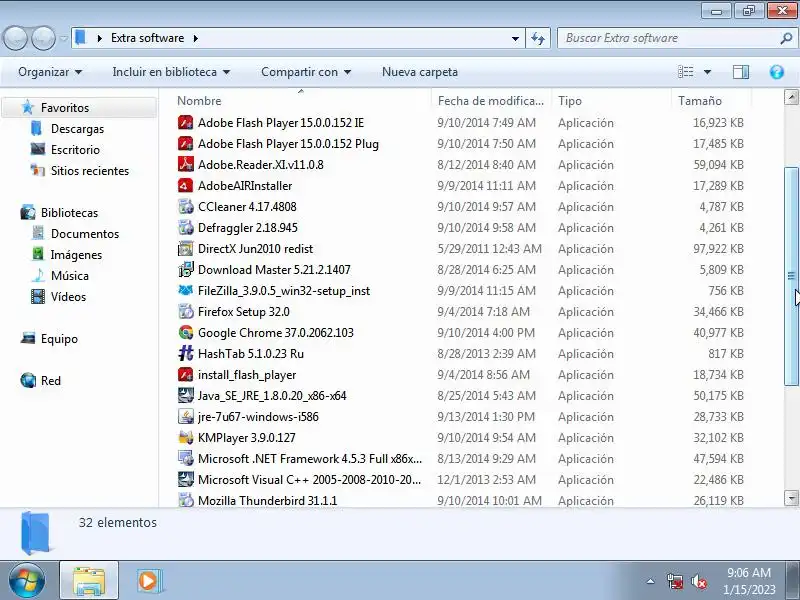This screenshot has width=800, height=600.
Task: Click the muted volume tray icon
Action: (x=698, y=581)
